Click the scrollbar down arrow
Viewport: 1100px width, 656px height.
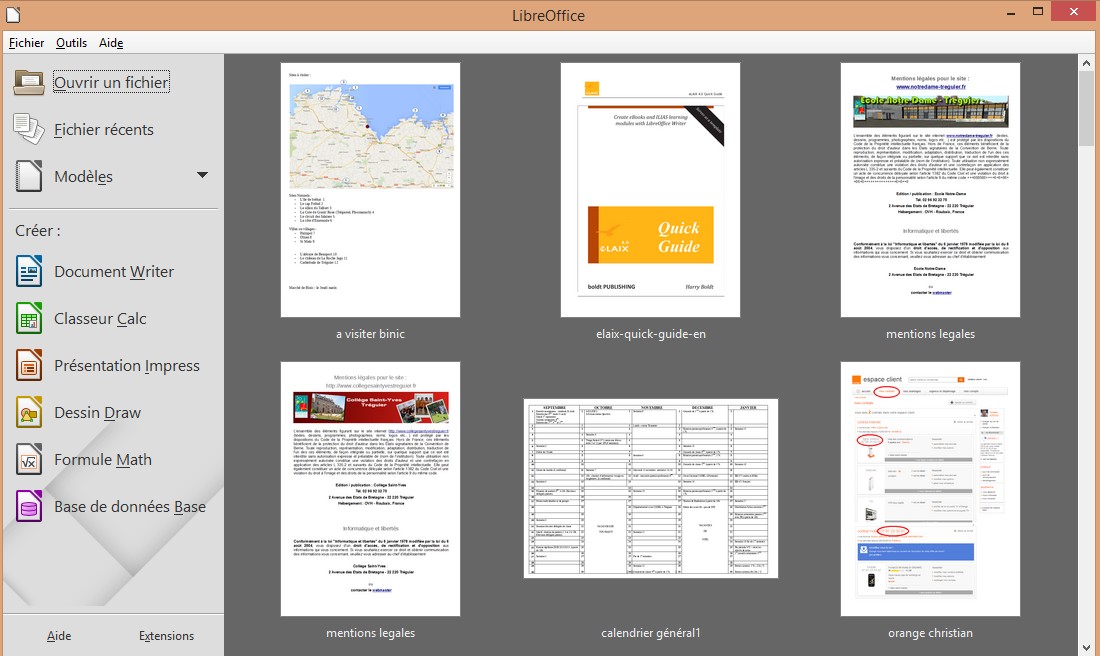click(1087, 647)
